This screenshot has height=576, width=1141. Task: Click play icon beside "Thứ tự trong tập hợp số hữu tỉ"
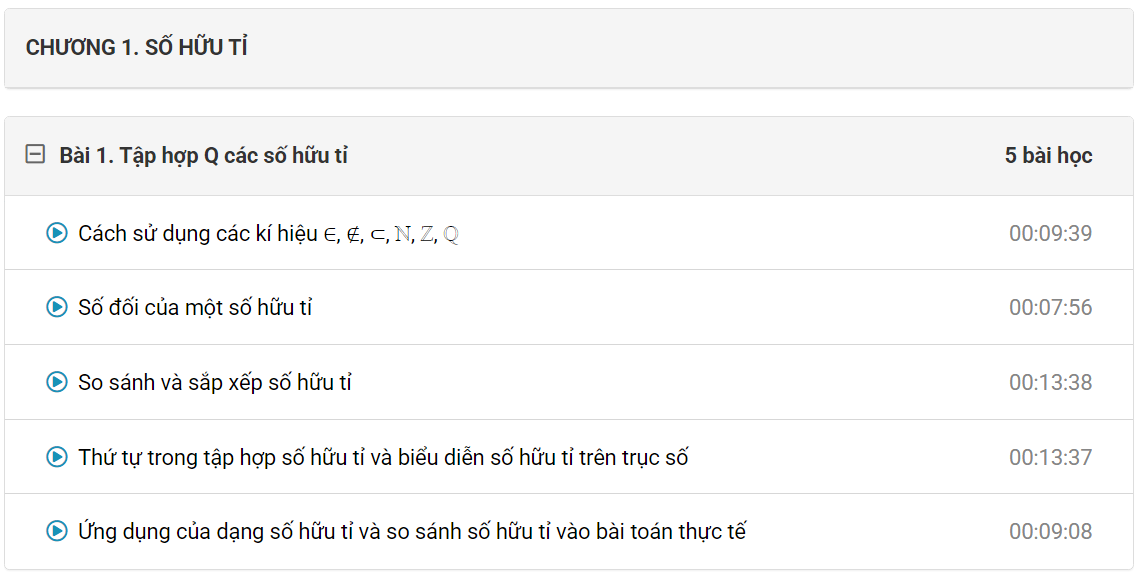[x=57, y=457]
